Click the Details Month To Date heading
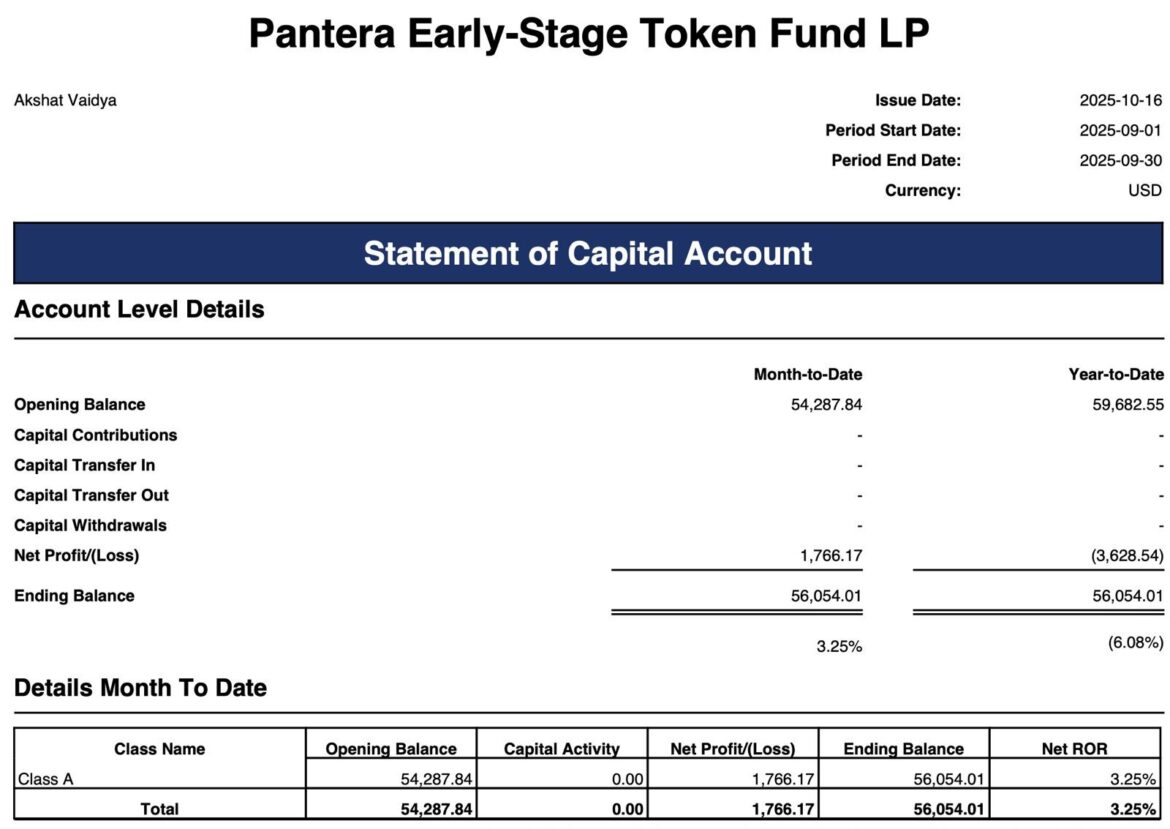The image size is (1170, 829). click(140, 687)
